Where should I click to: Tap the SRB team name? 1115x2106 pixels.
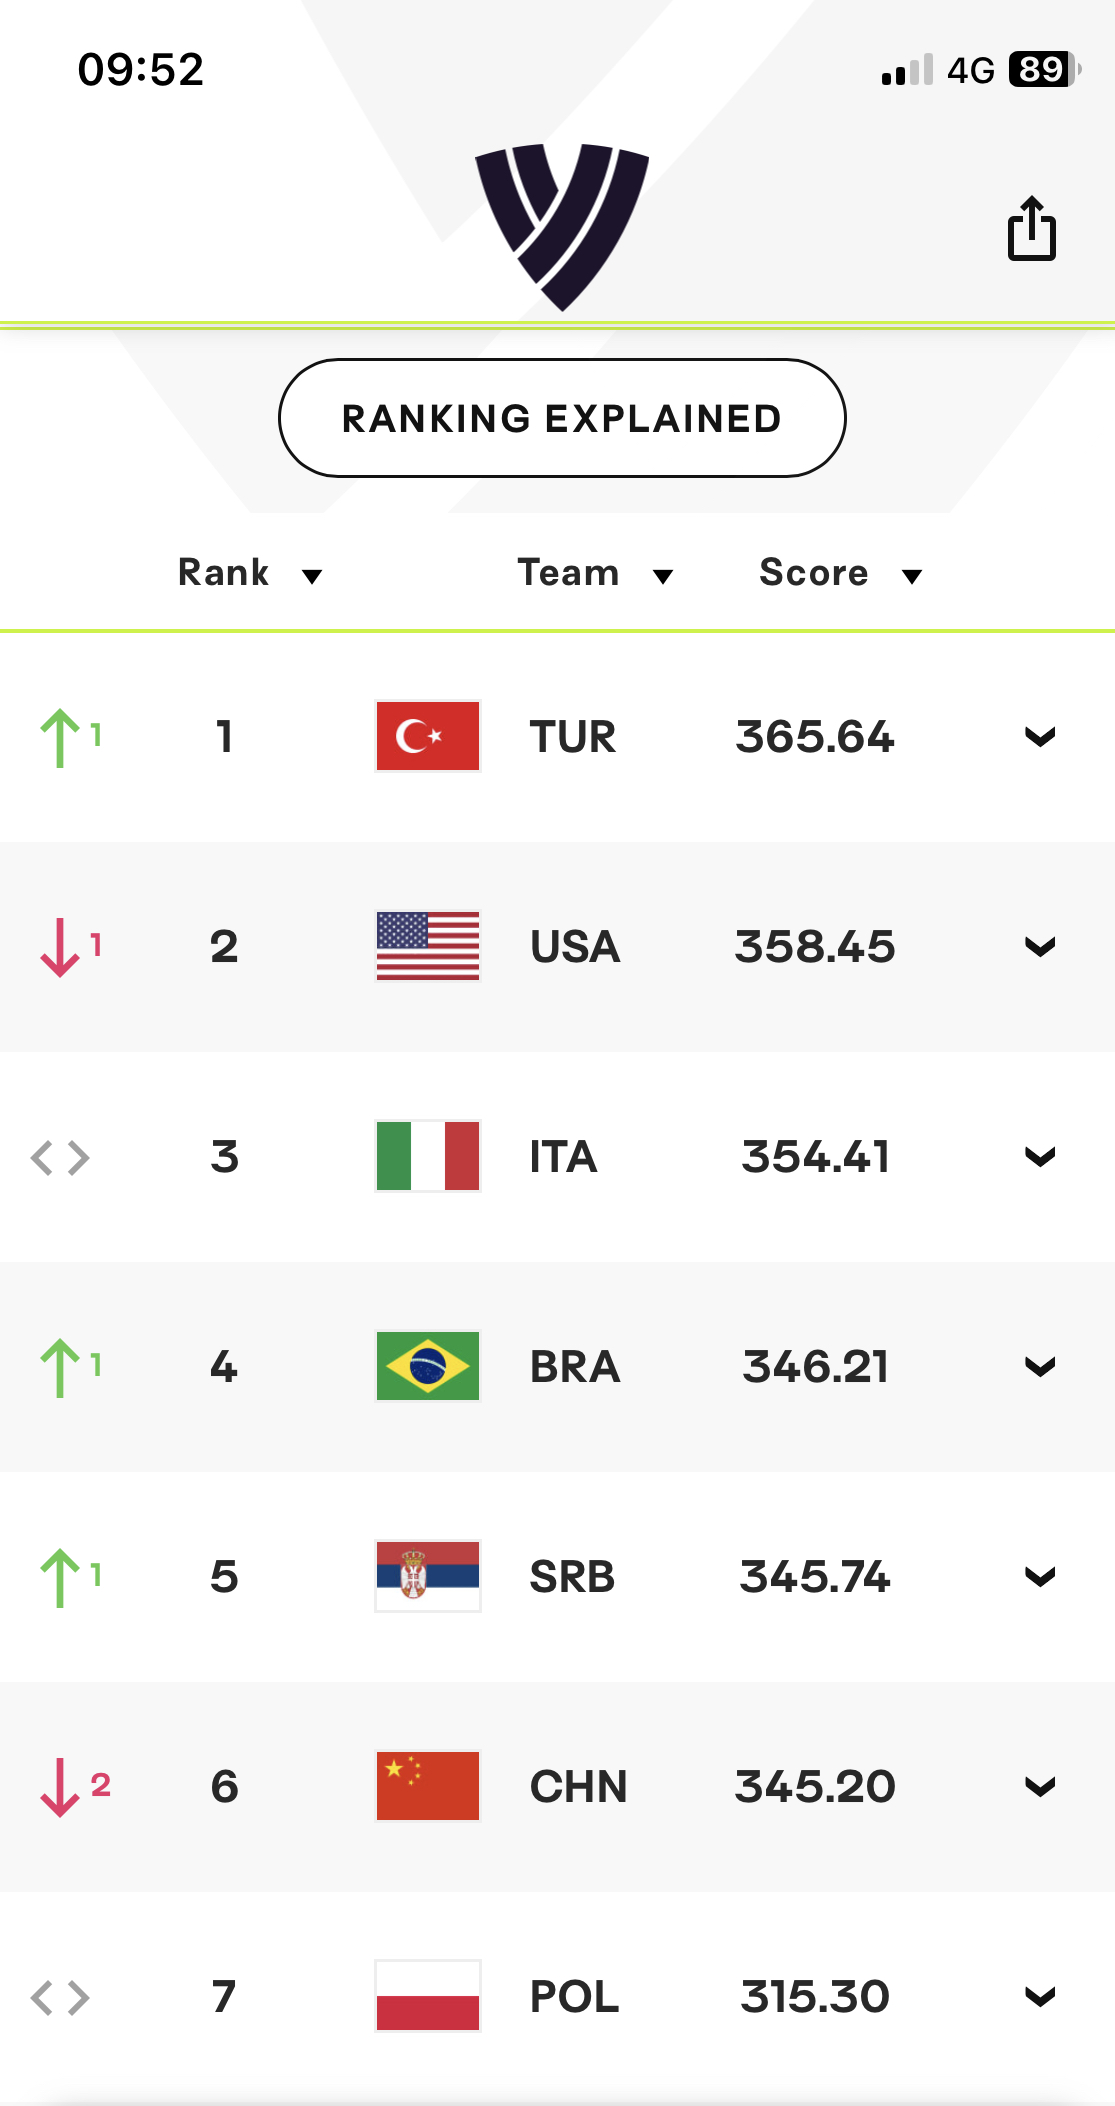point(572,1577)
